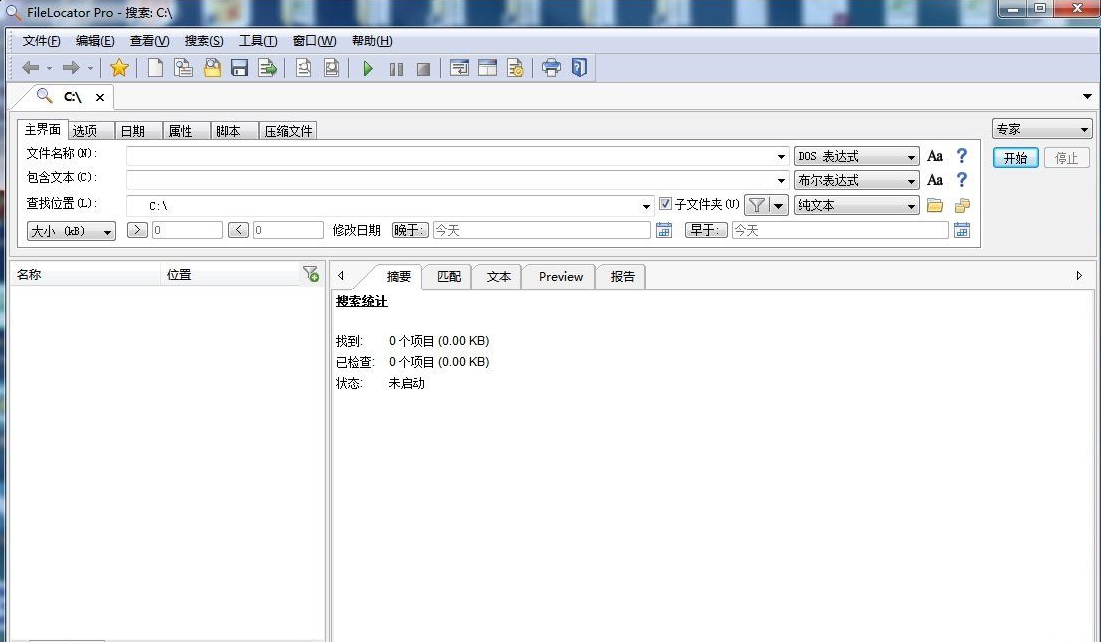Save the current search with the disk icon
Image resolution: width=1101 pixels, height=642 pixels.
click(238, 67)
